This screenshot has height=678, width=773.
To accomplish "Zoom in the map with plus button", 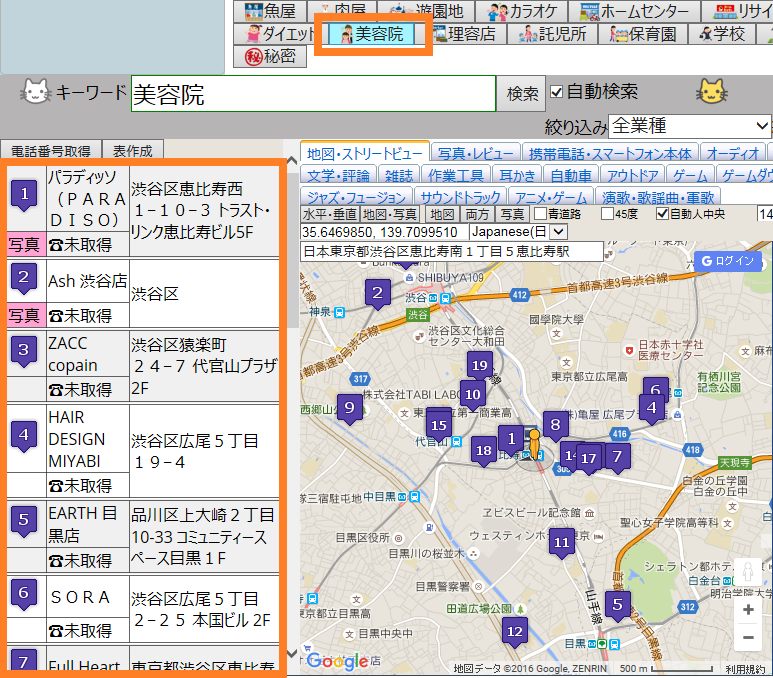I will pos(748,610).
